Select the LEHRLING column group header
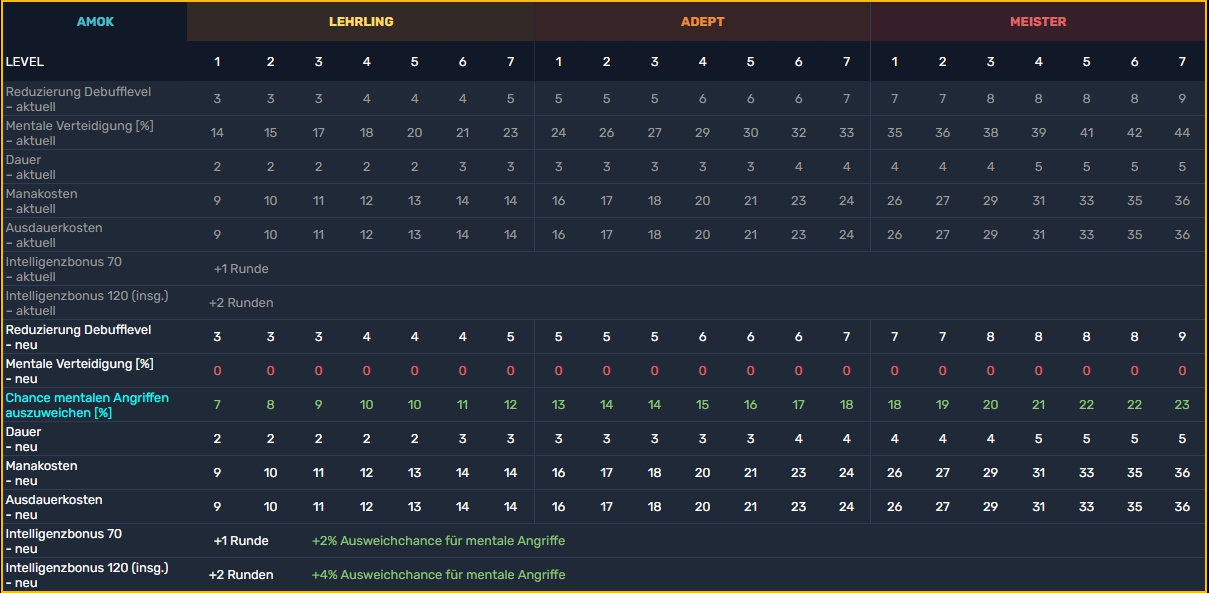Screen dimensions: 1209x593 tap(361, 21)
